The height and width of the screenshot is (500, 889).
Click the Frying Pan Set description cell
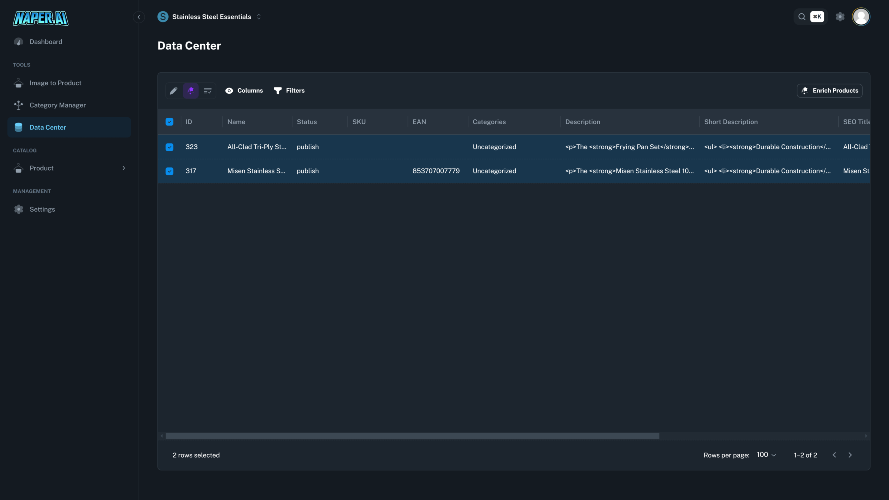pyautogui.click(x=629, y=147)
